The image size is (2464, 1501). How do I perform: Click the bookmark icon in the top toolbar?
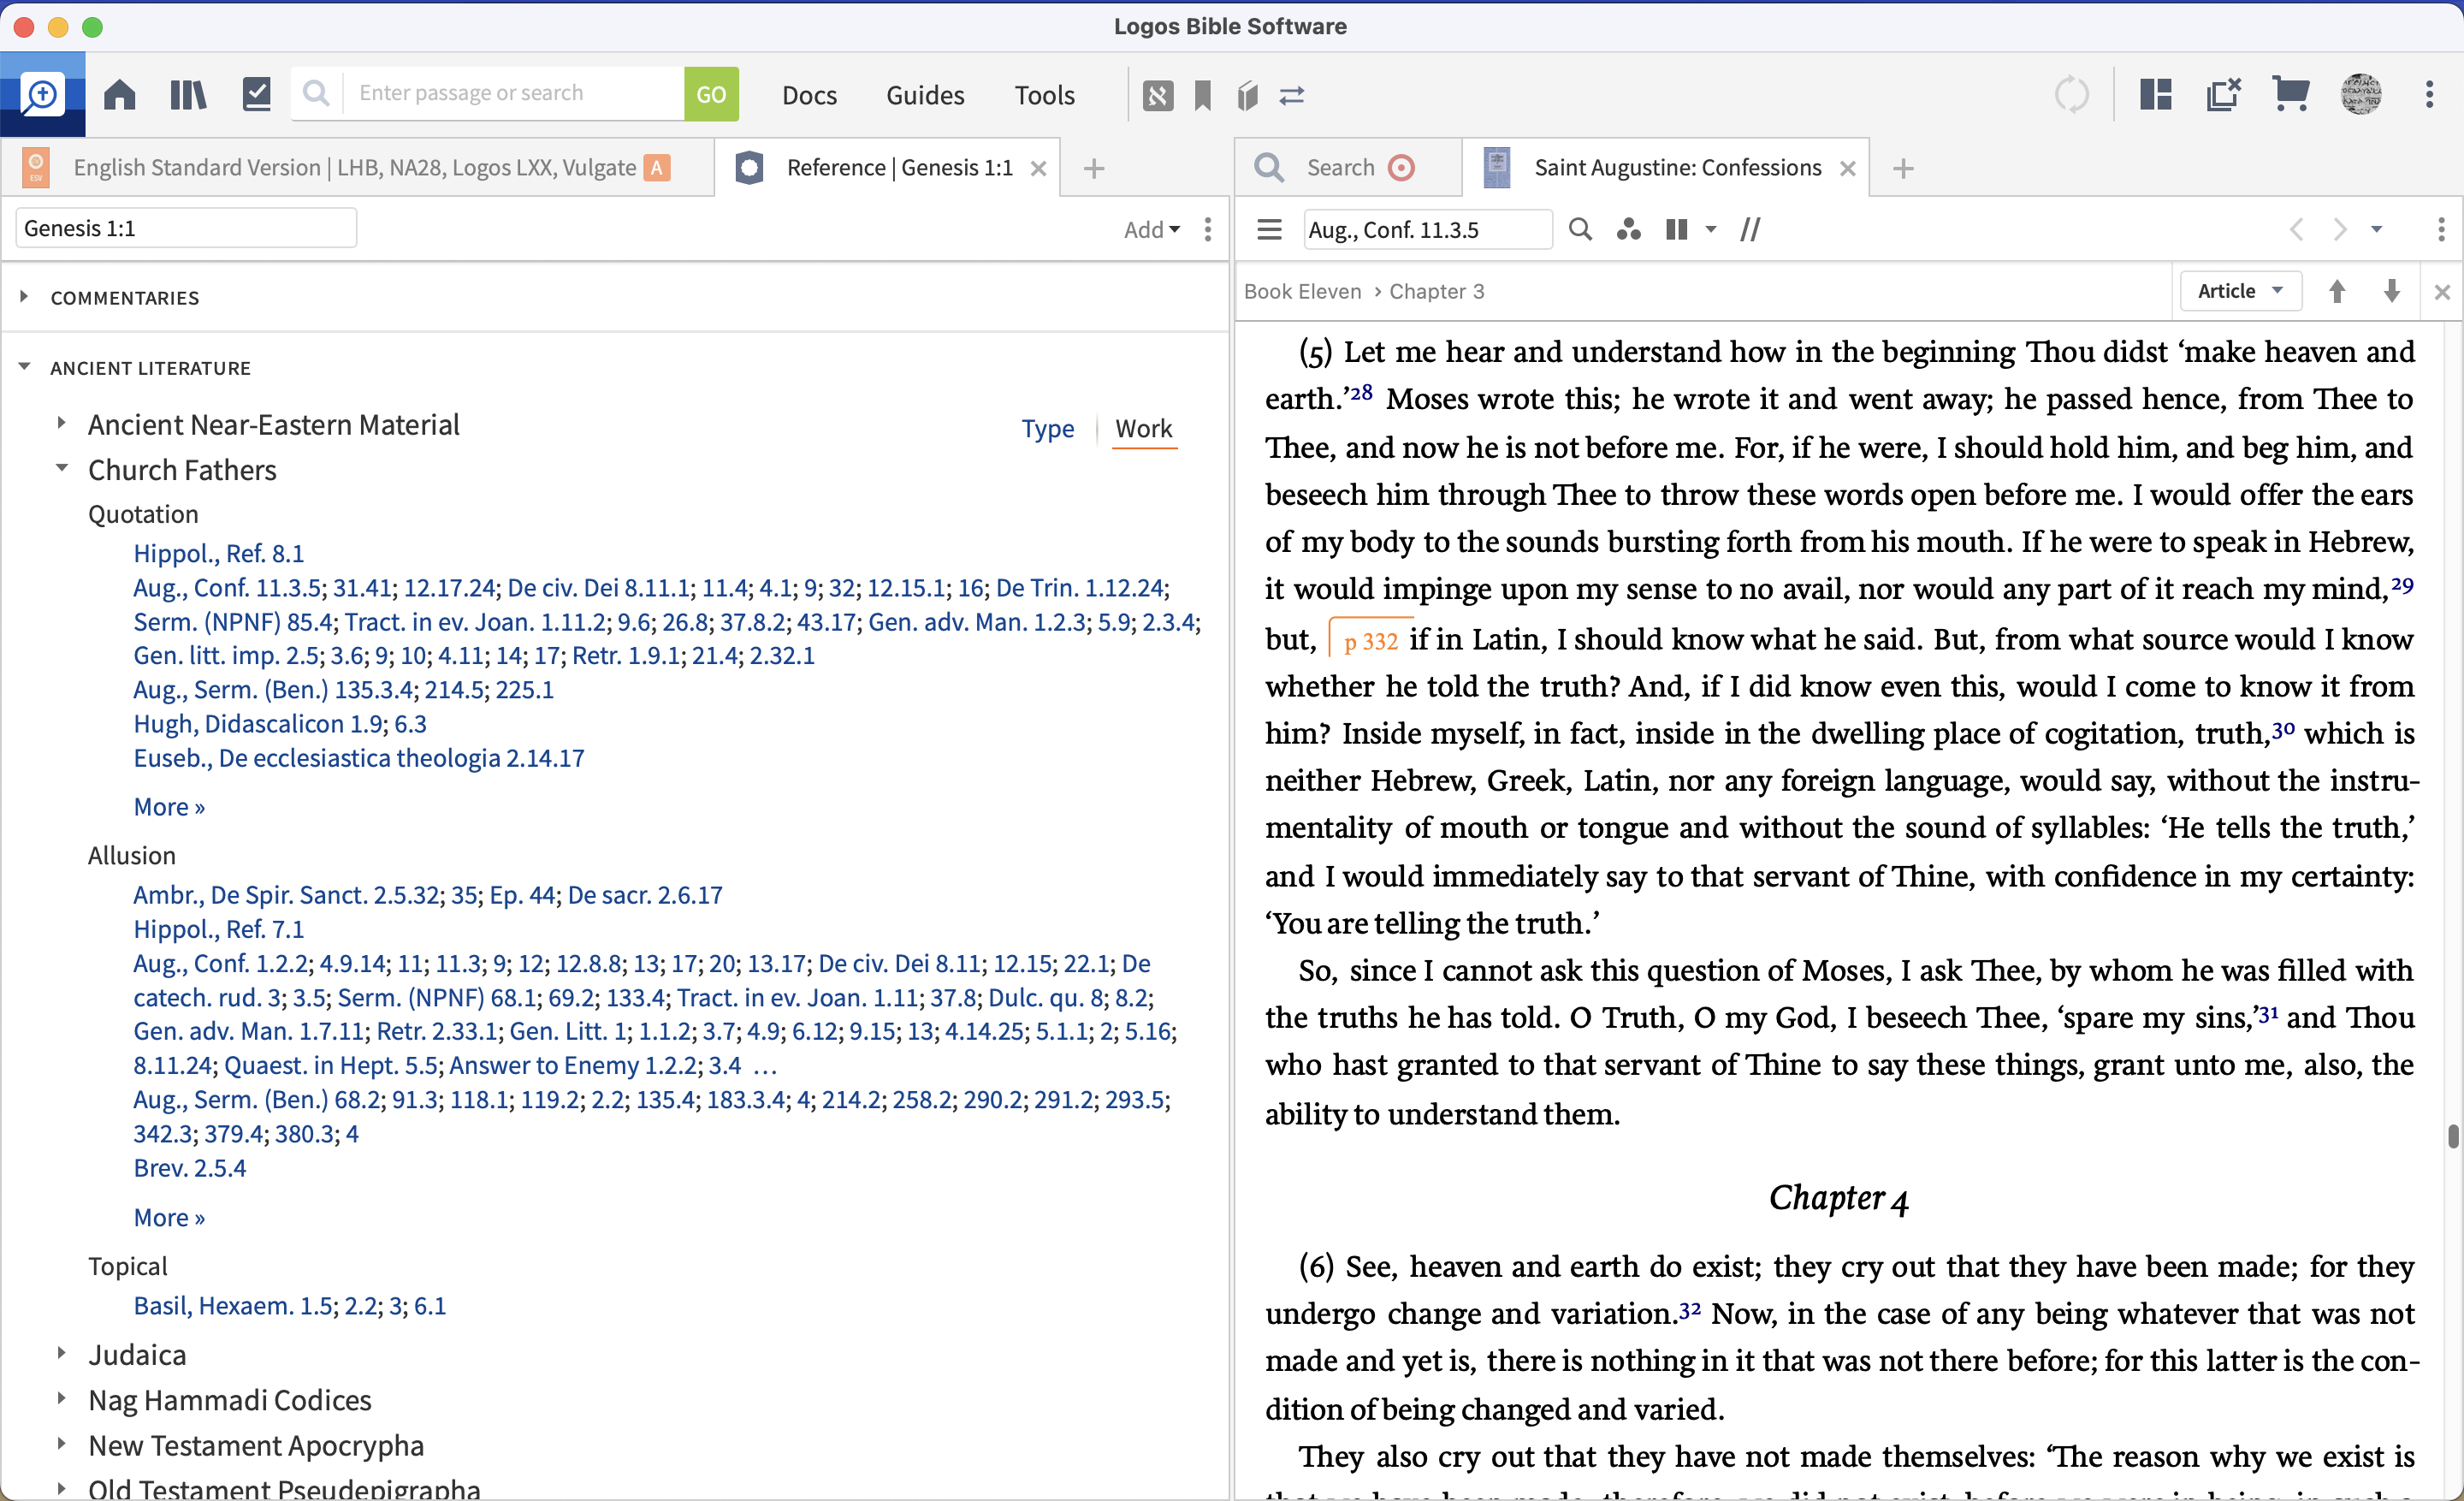coord(1203,96)
